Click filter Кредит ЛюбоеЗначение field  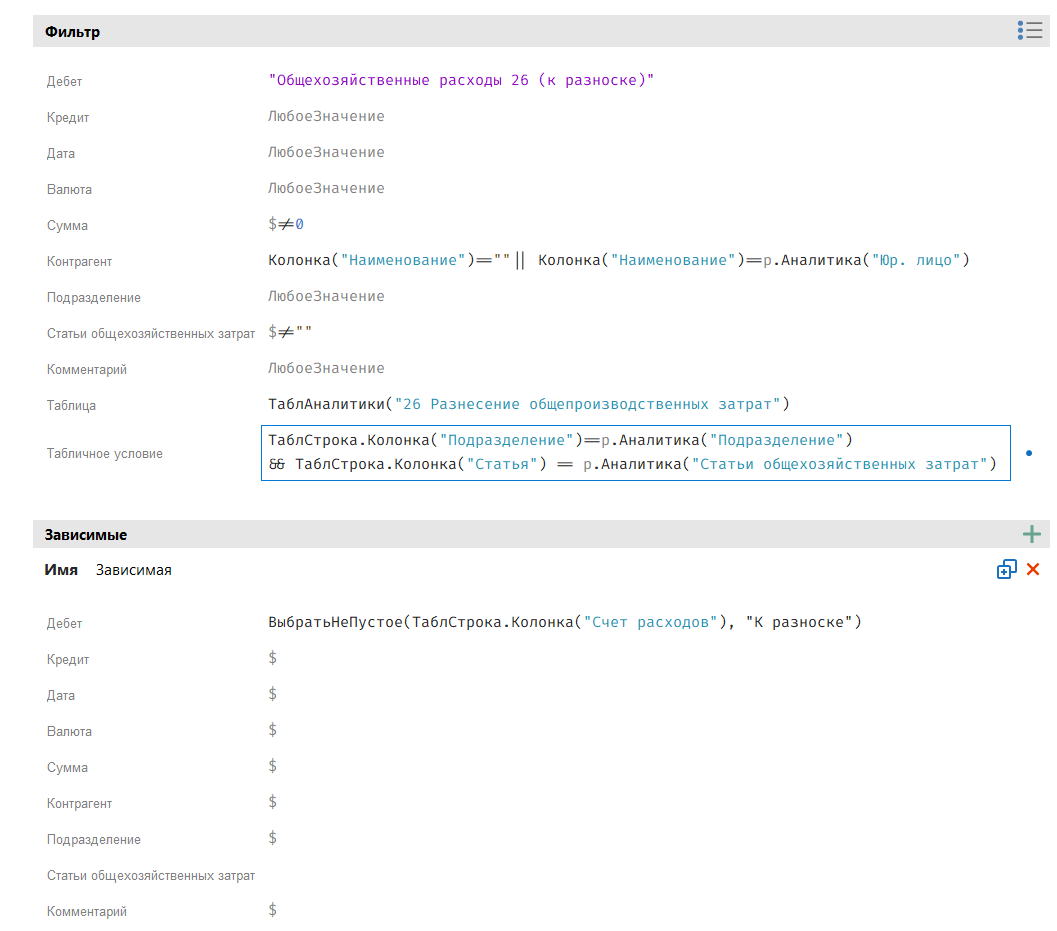point(326,117)
